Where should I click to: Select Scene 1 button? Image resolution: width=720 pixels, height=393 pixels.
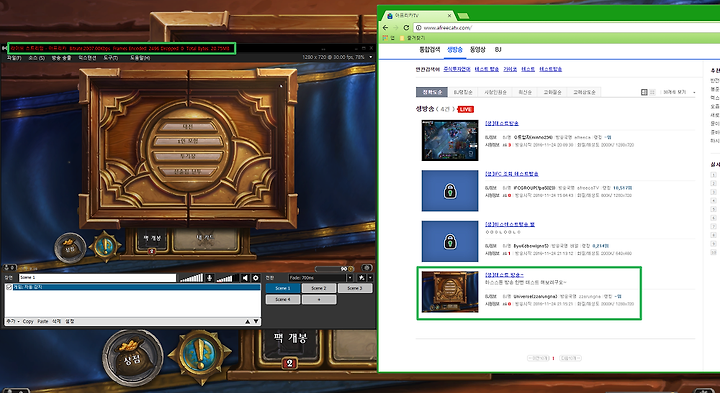pyautogui.click(x=283, y=288)
